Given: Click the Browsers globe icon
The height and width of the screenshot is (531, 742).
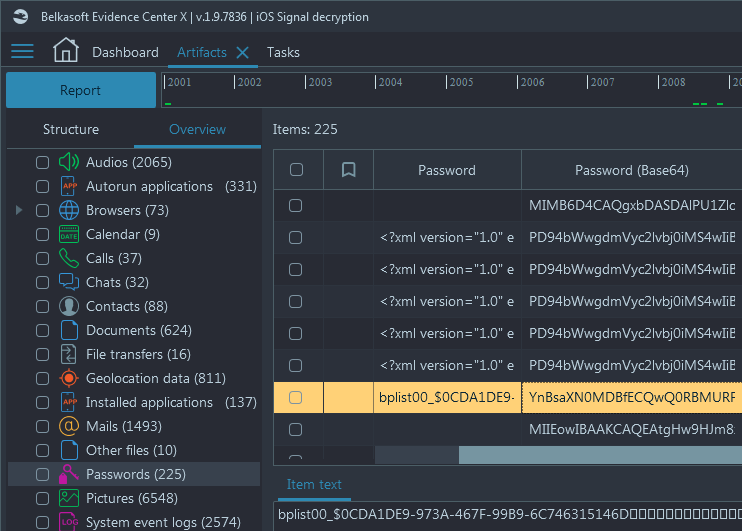Looking at the screenshot, I should tap(69, 210).
